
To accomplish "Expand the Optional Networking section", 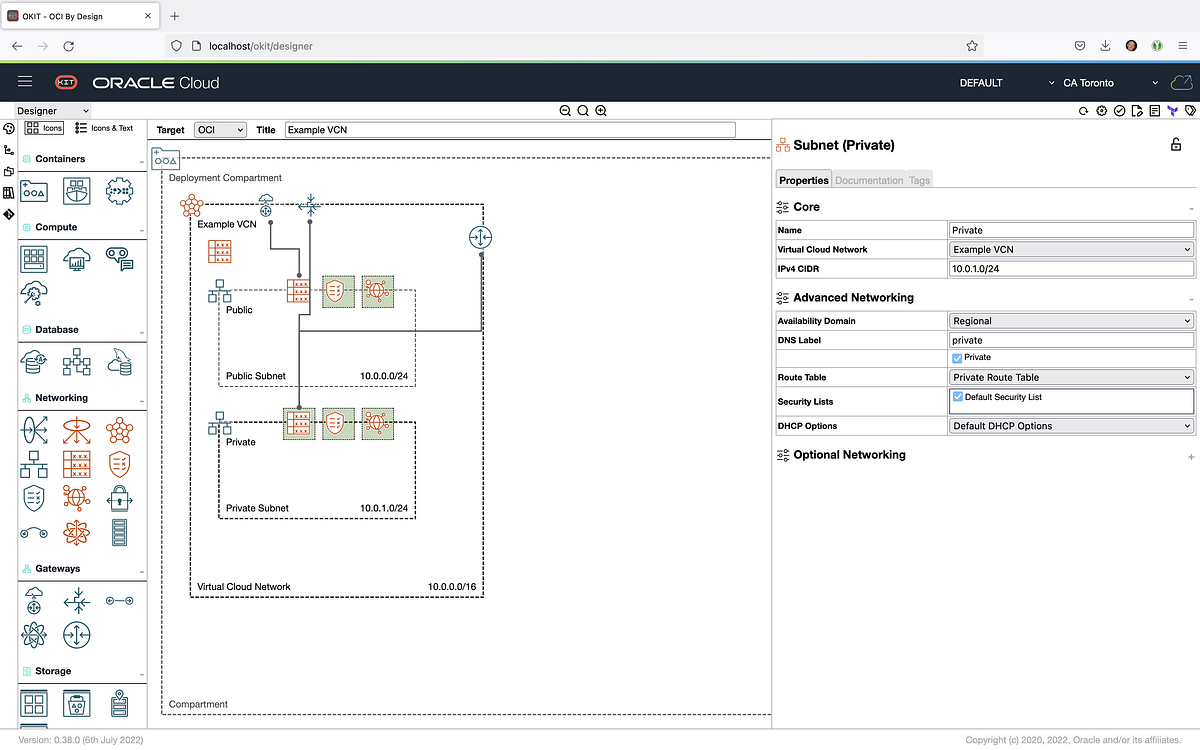I will click(x=1190, y=455).
